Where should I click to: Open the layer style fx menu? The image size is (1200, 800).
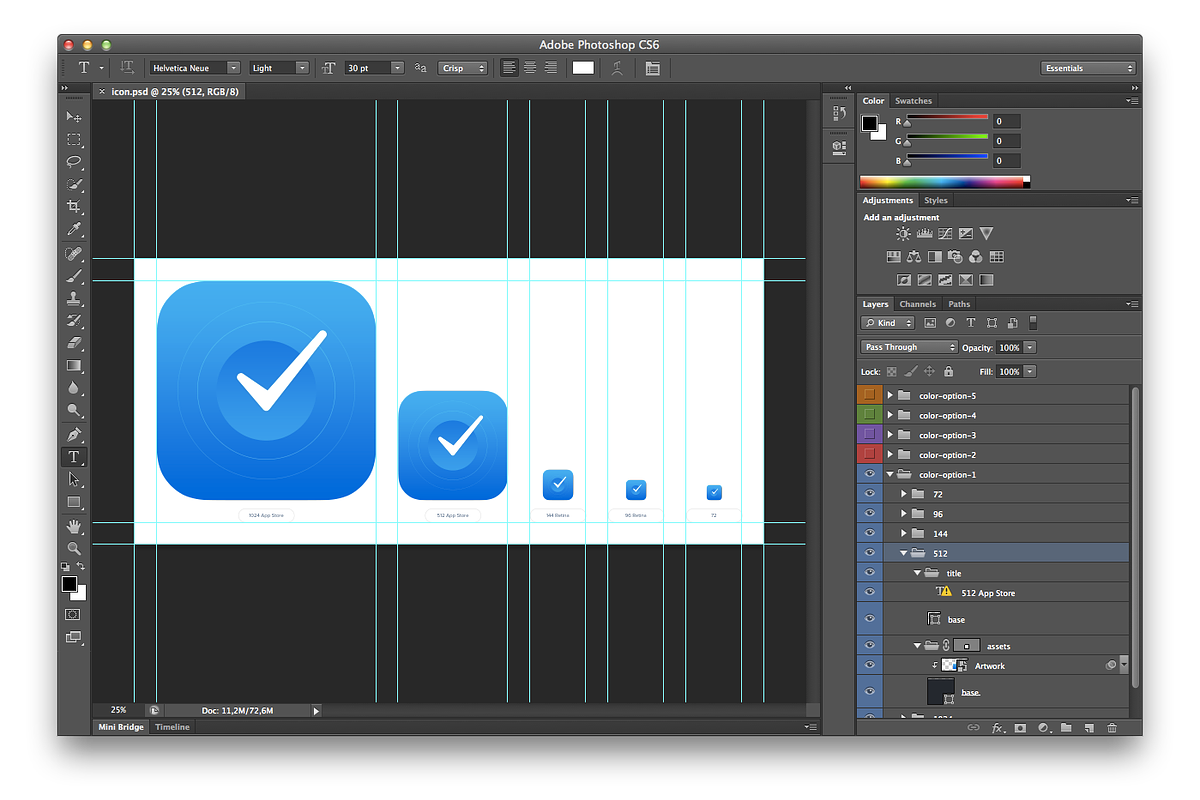click(x=997, y=728)
